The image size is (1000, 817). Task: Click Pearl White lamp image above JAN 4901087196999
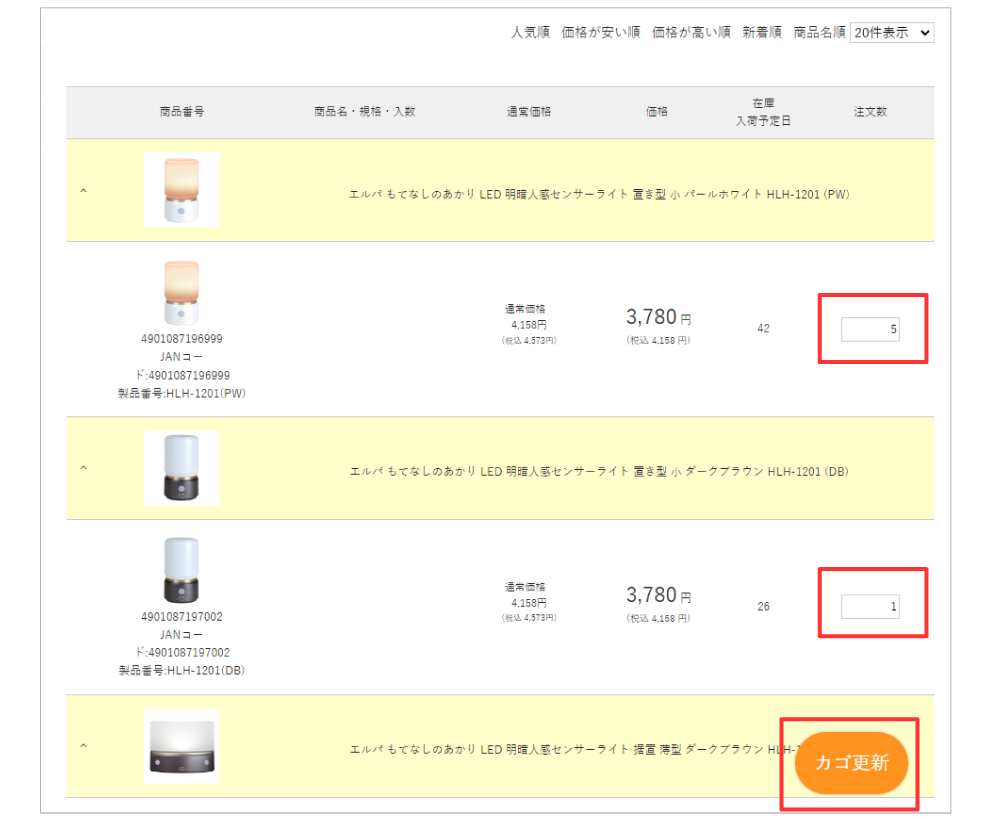pos(181,293)
